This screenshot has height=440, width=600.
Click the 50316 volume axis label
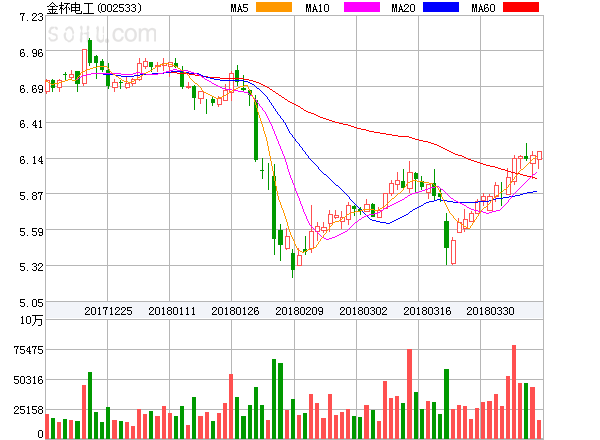29,380
